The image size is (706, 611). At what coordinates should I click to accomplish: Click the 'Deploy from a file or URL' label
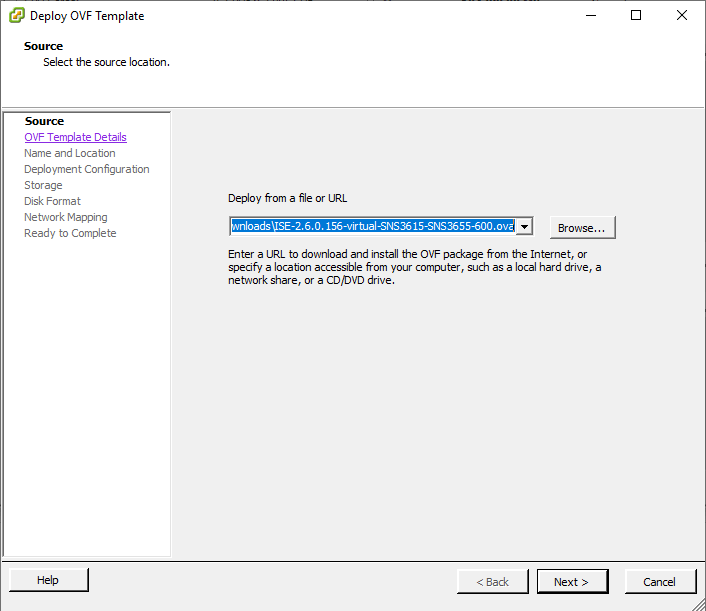tap(287, 198)
